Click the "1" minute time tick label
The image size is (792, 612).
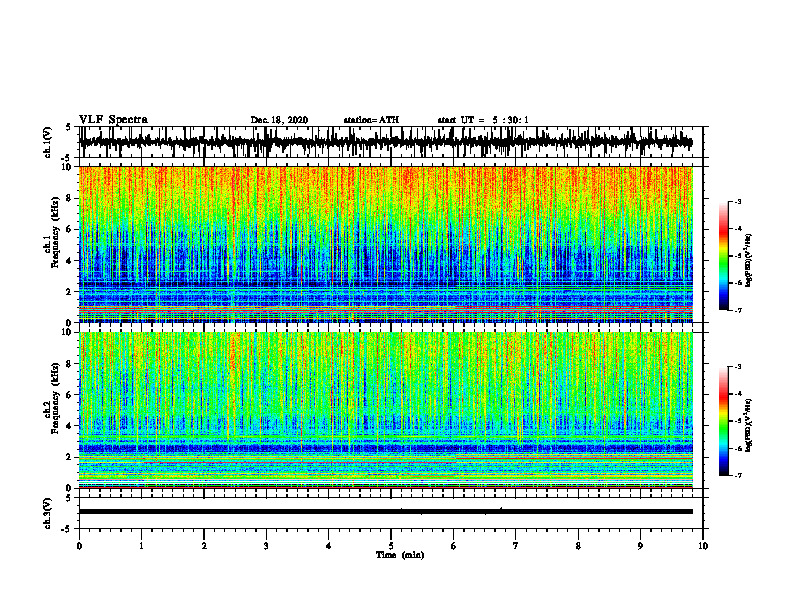[141, 546]
